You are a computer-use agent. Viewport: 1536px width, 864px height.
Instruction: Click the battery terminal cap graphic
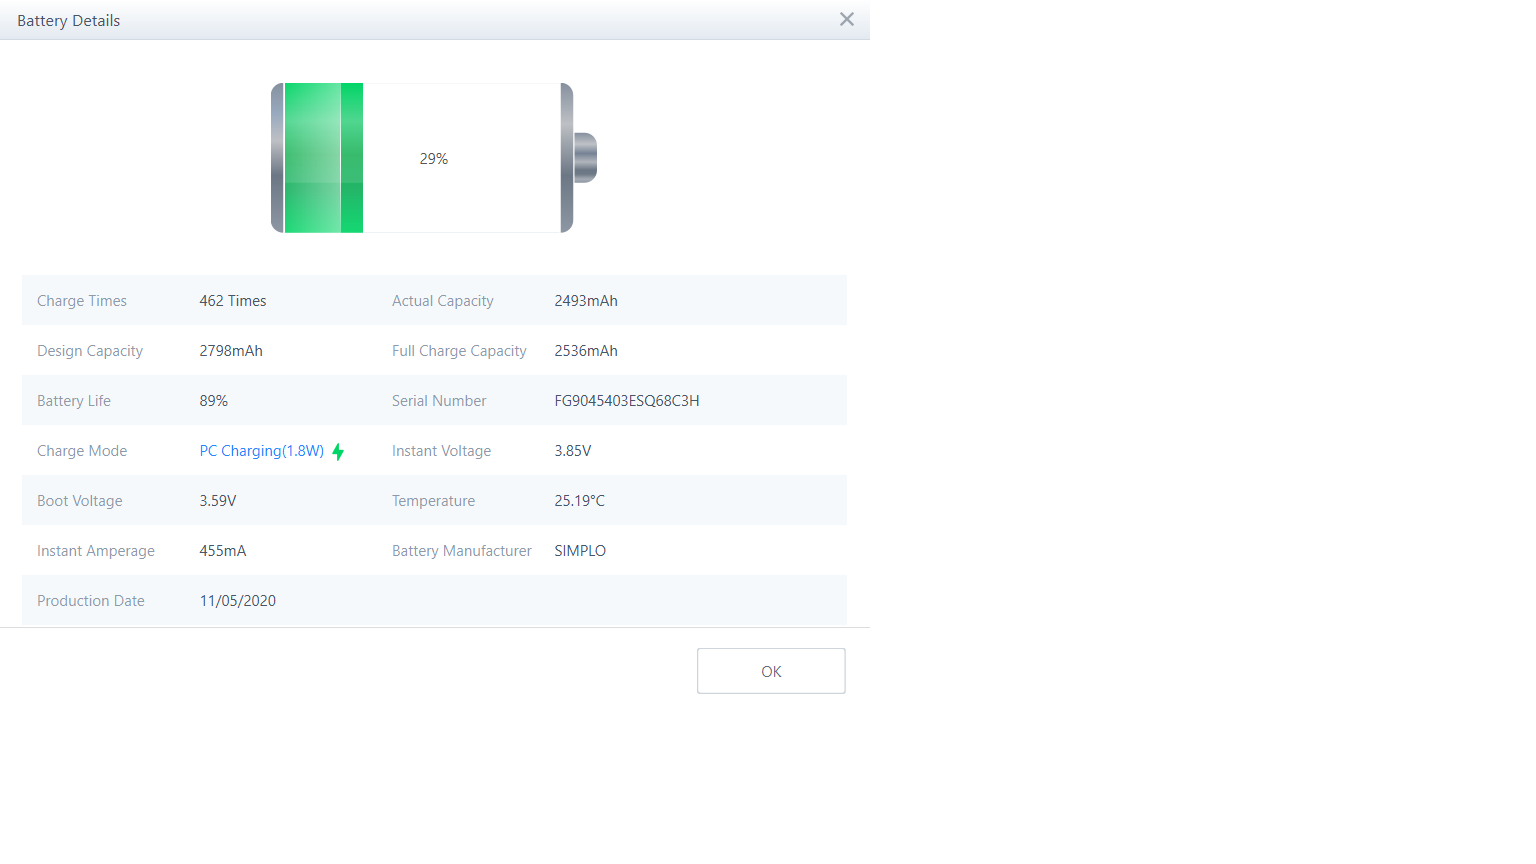tap(585, 158)
